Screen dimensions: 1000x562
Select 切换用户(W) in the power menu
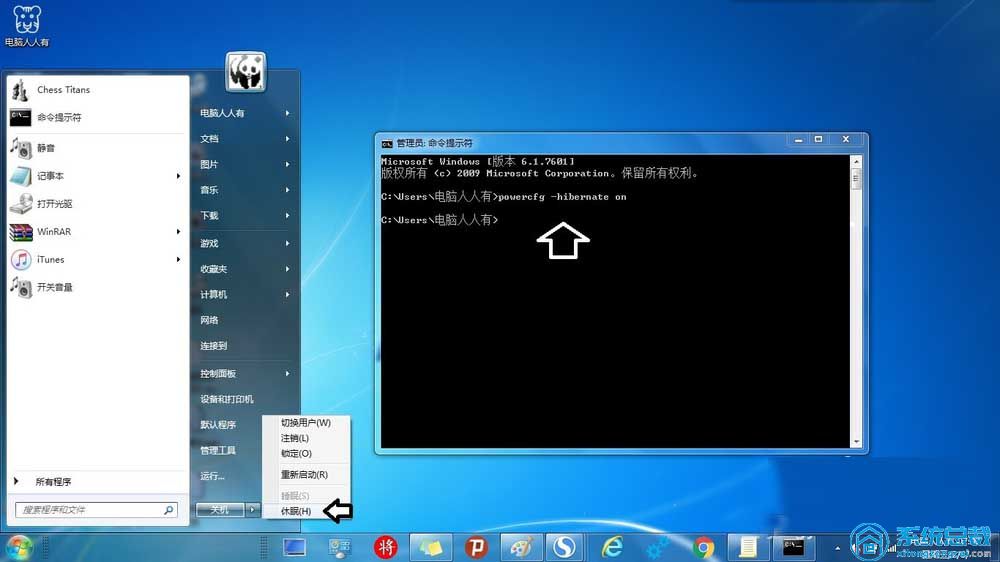pos(305,423)
